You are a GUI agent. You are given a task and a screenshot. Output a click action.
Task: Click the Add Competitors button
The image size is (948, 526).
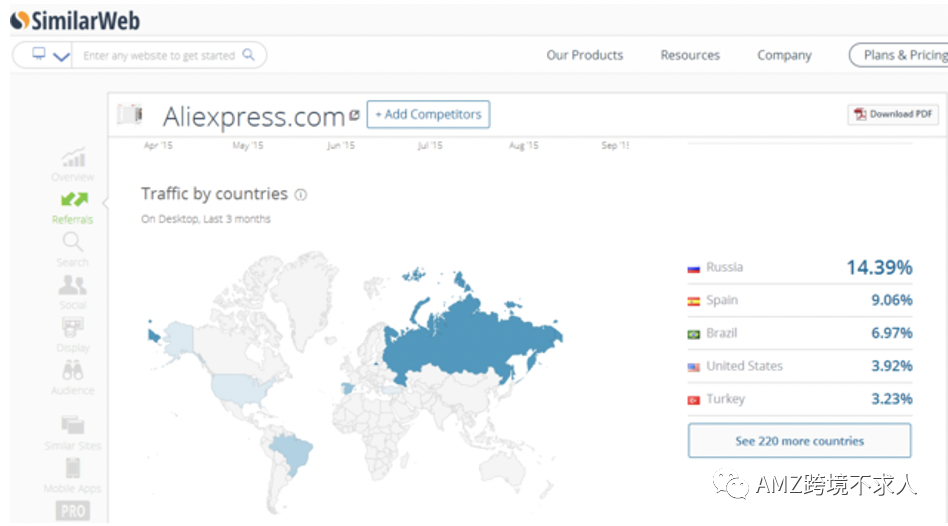(428, 114)
